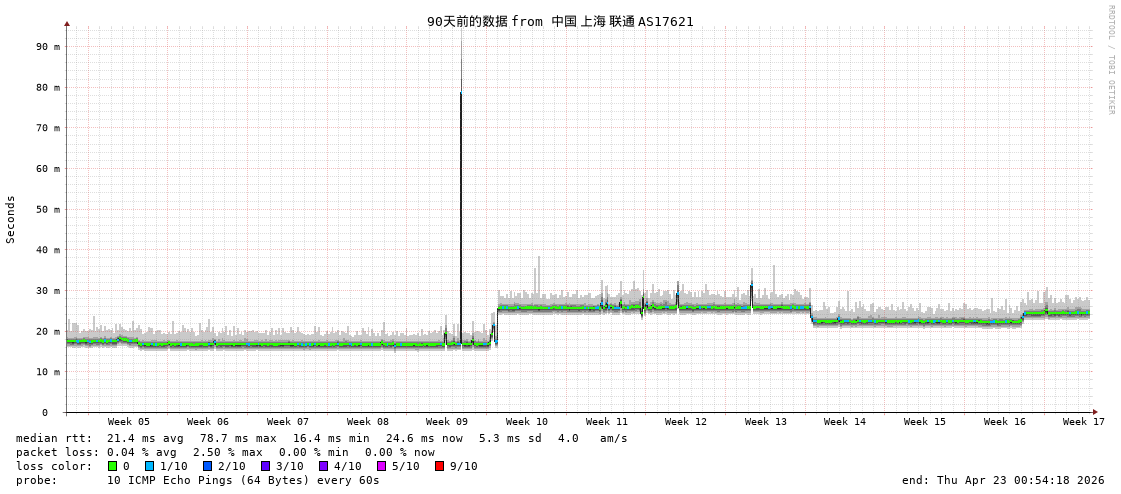
Task: Click the purple 3/10 loss swatch
Action: pyautogui.click(x=266, y=466)
